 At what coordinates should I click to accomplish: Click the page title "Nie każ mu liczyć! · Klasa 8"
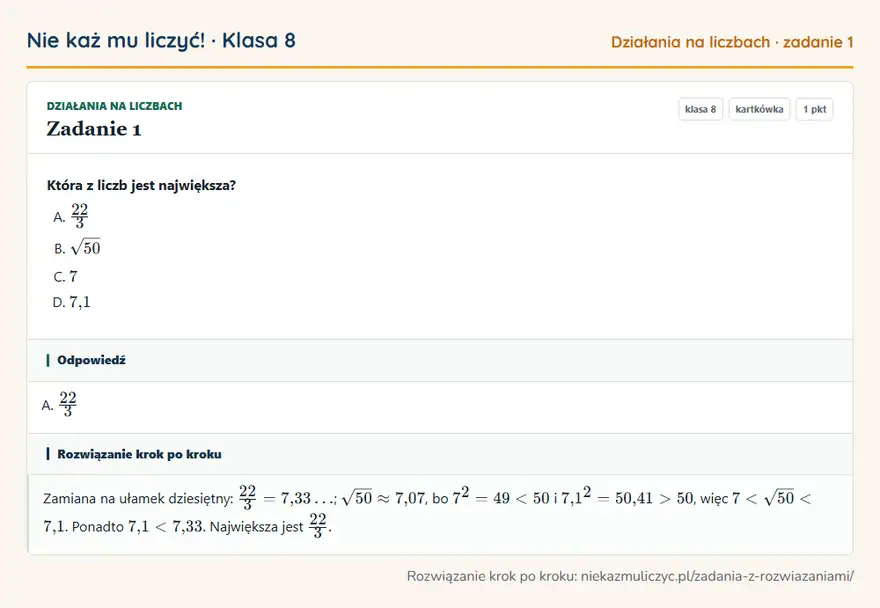[x=161, y=40]
